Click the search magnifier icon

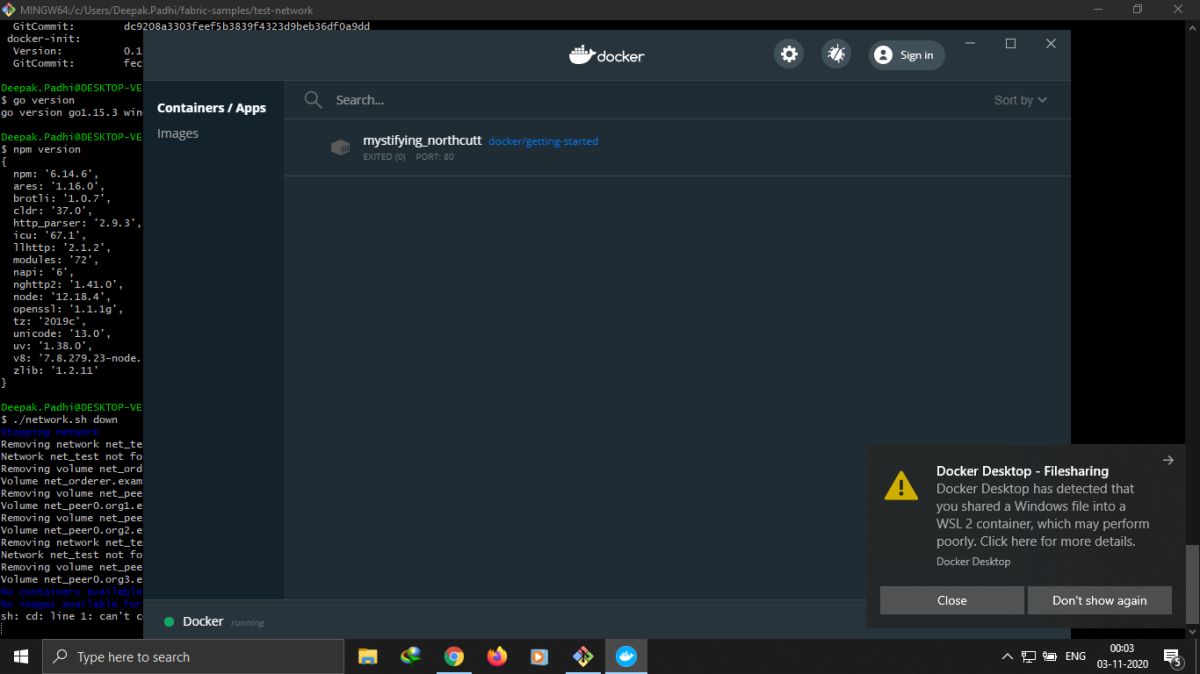(x=313, y=100)
